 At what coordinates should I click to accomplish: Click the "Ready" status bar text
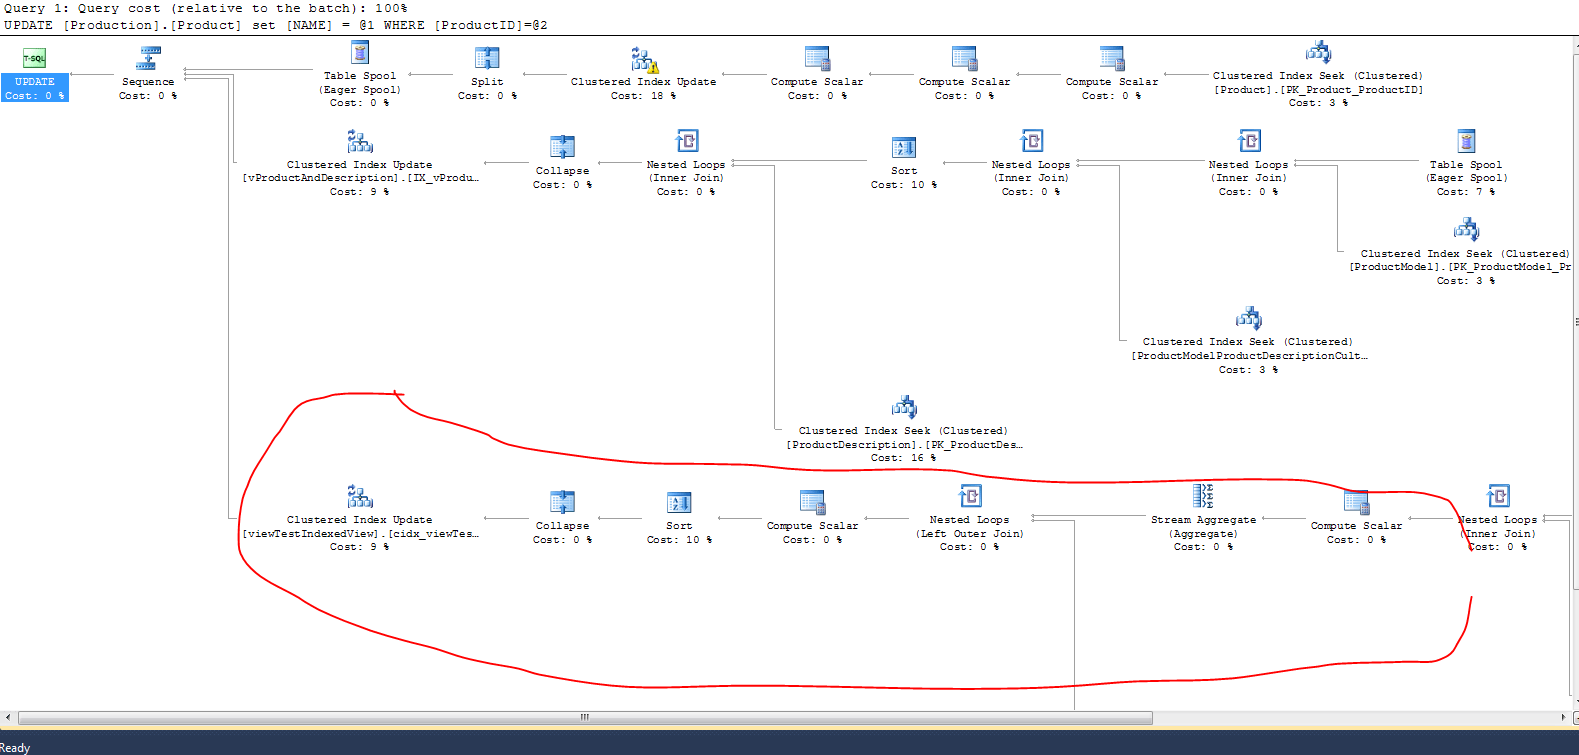pos(15,748)
